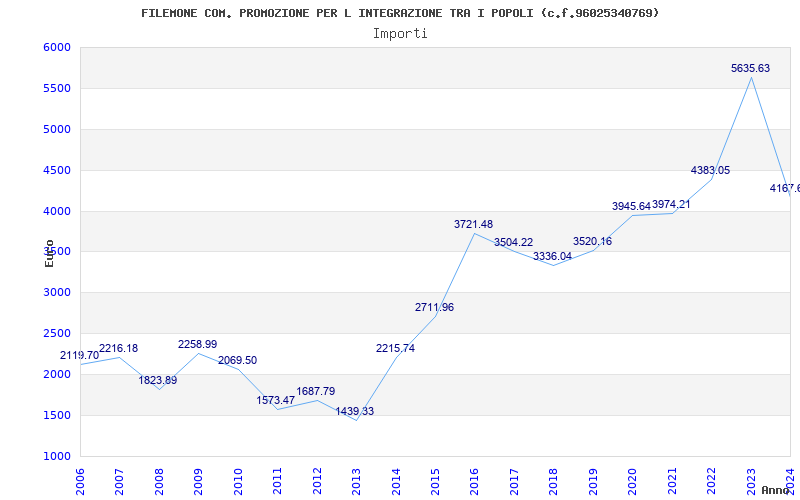800x500 pixels.
Task: Click the 2021 x-axis year label
Action: 672,481
